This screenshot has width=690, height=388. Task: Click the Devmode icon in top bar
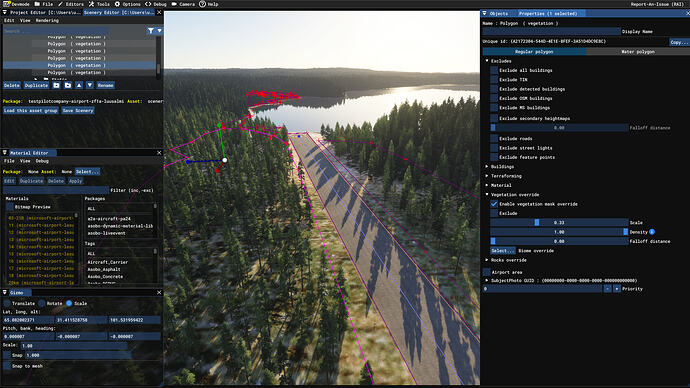point(6,4)
